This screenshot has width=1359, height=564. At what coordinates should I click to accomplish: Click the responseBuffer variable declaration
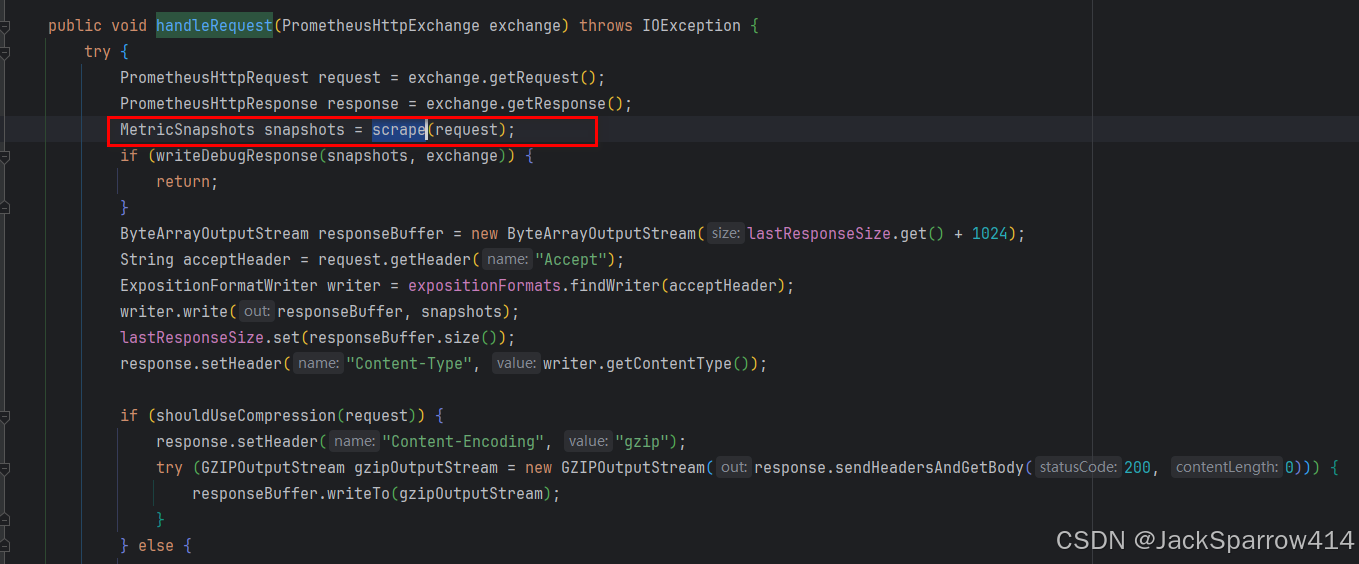(x=381, y=234)
